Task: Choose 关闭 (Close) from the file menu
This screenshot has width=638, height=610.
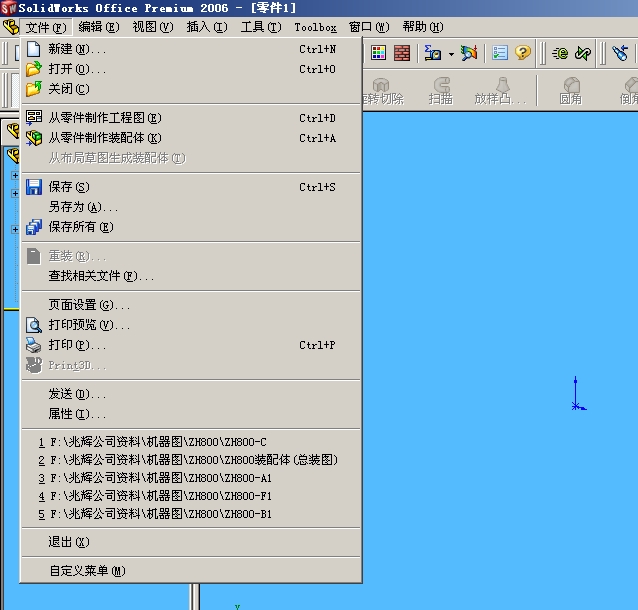Action: point(191,89)
